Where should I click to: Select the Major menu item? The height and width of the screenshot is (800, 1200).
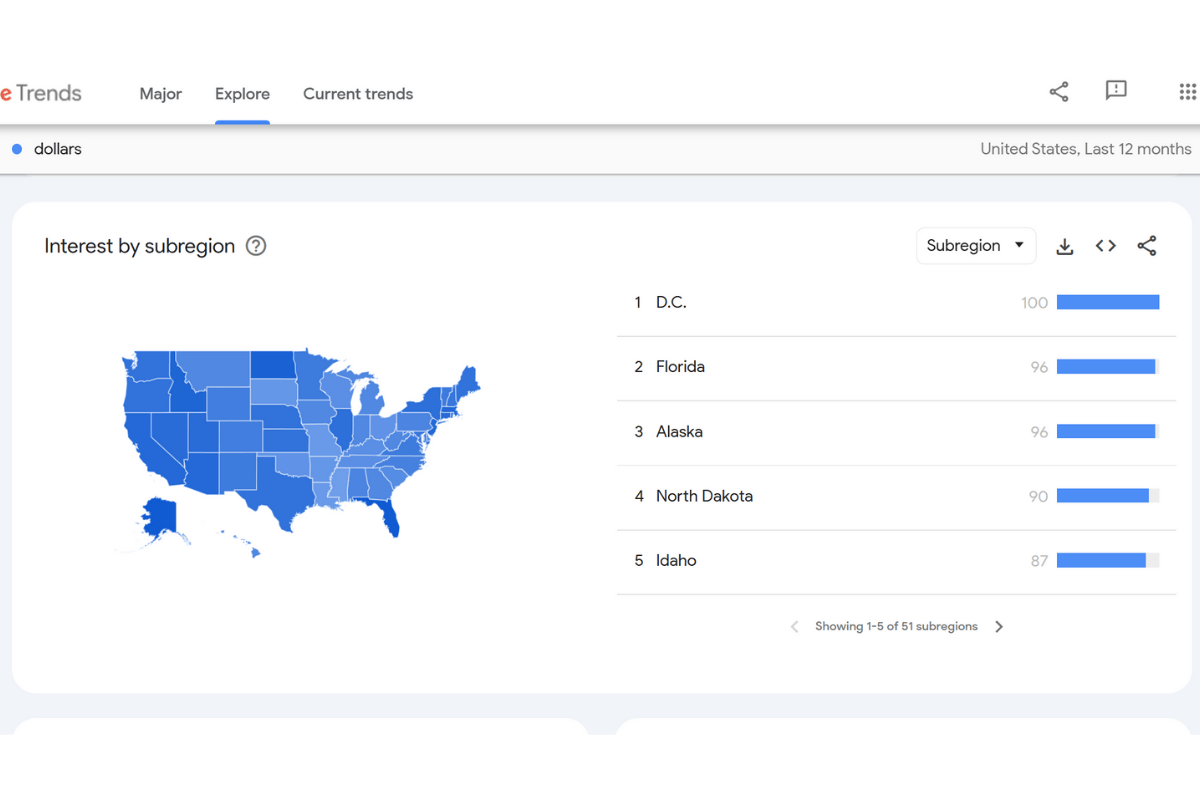pyautogui.click(x=161, y=93)
